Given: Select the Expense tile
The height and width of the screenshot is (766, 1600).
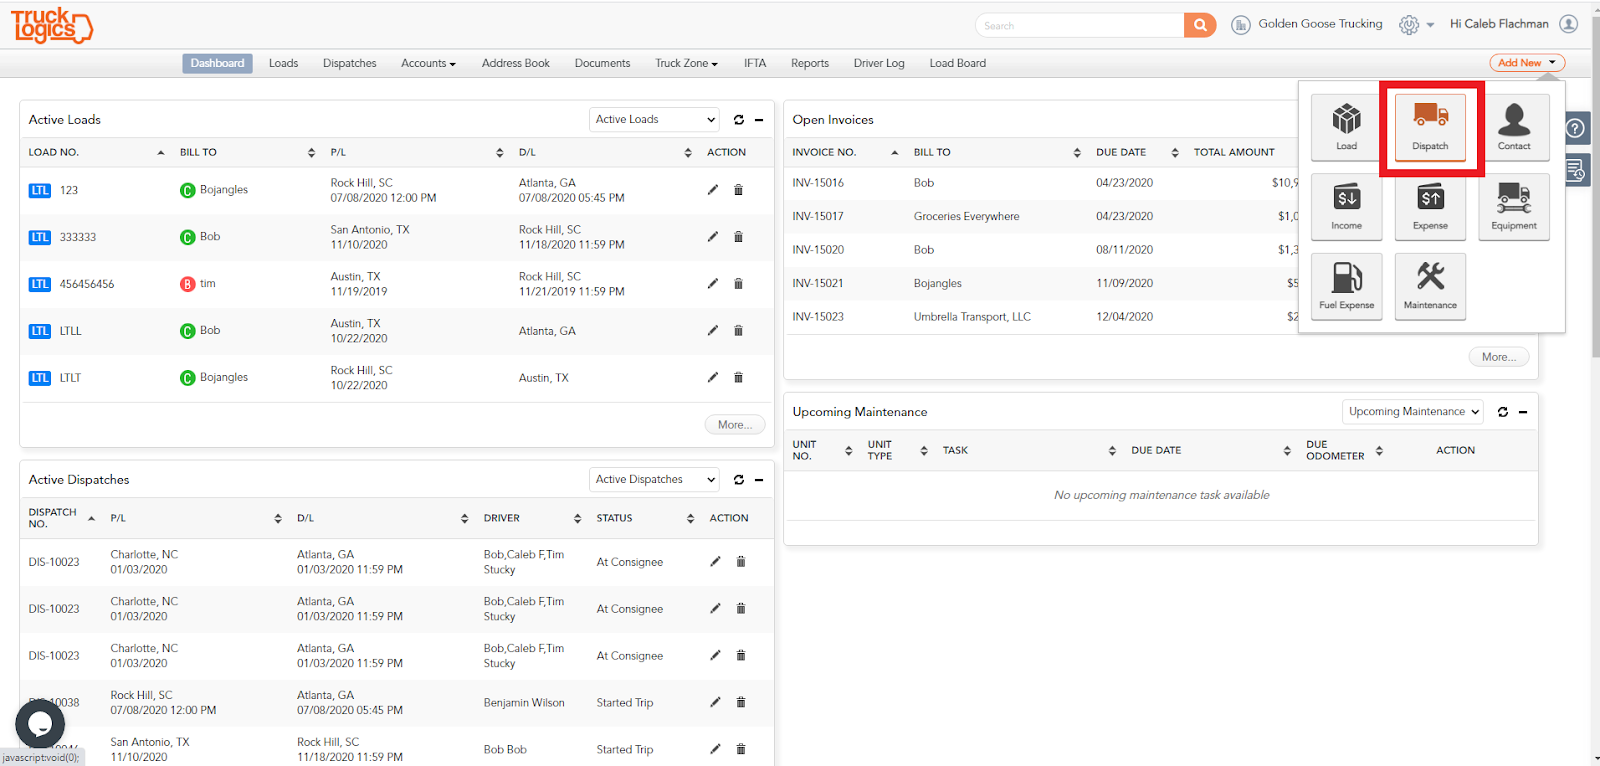Looking at the screenshot, I should point(1430,207).
